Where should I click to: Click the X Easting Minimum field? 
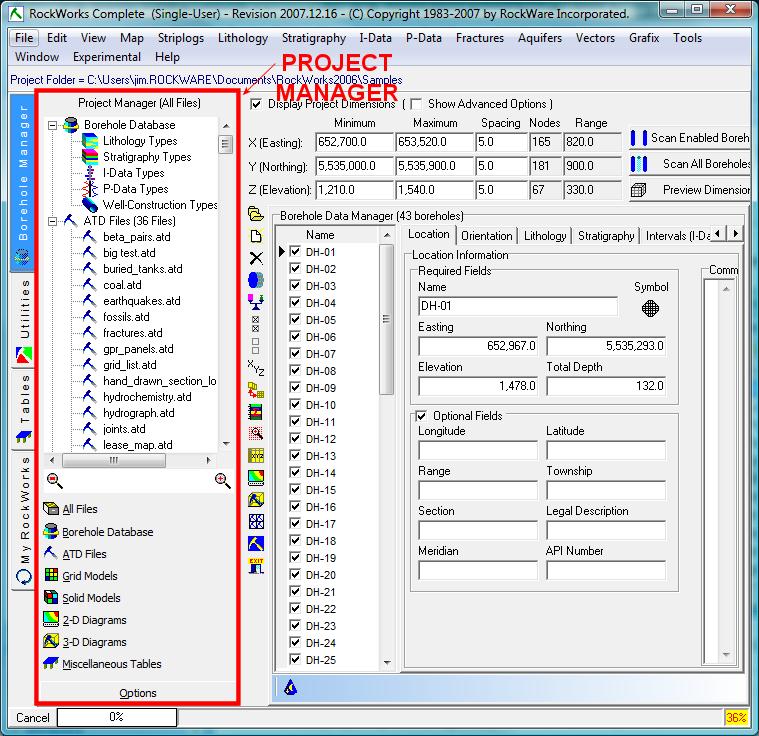(x=354, y=142)
